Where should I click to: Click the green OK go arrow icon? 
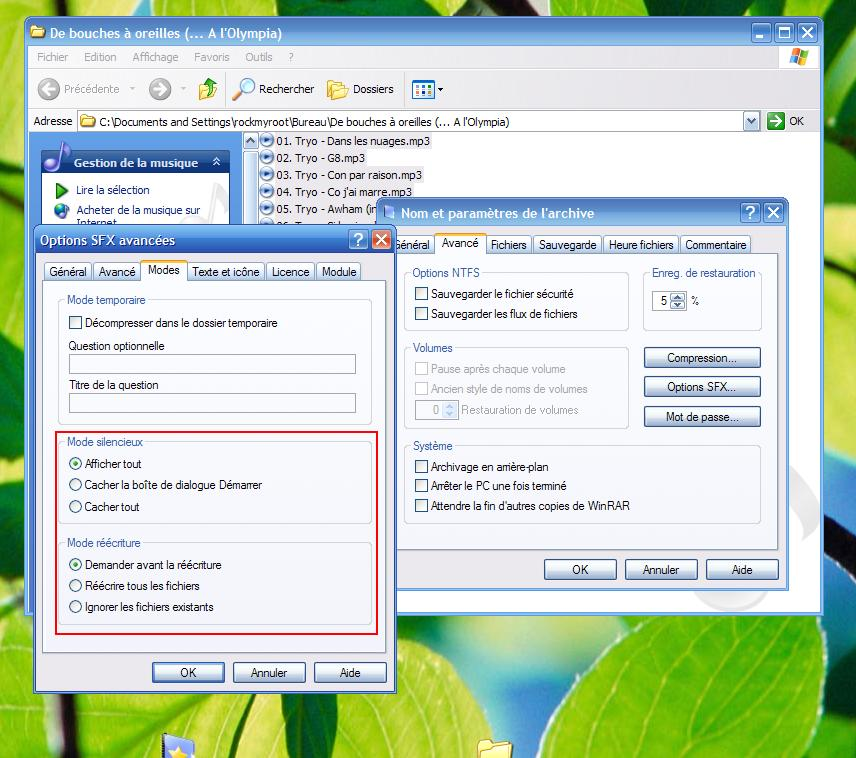(x=776, y=121)
